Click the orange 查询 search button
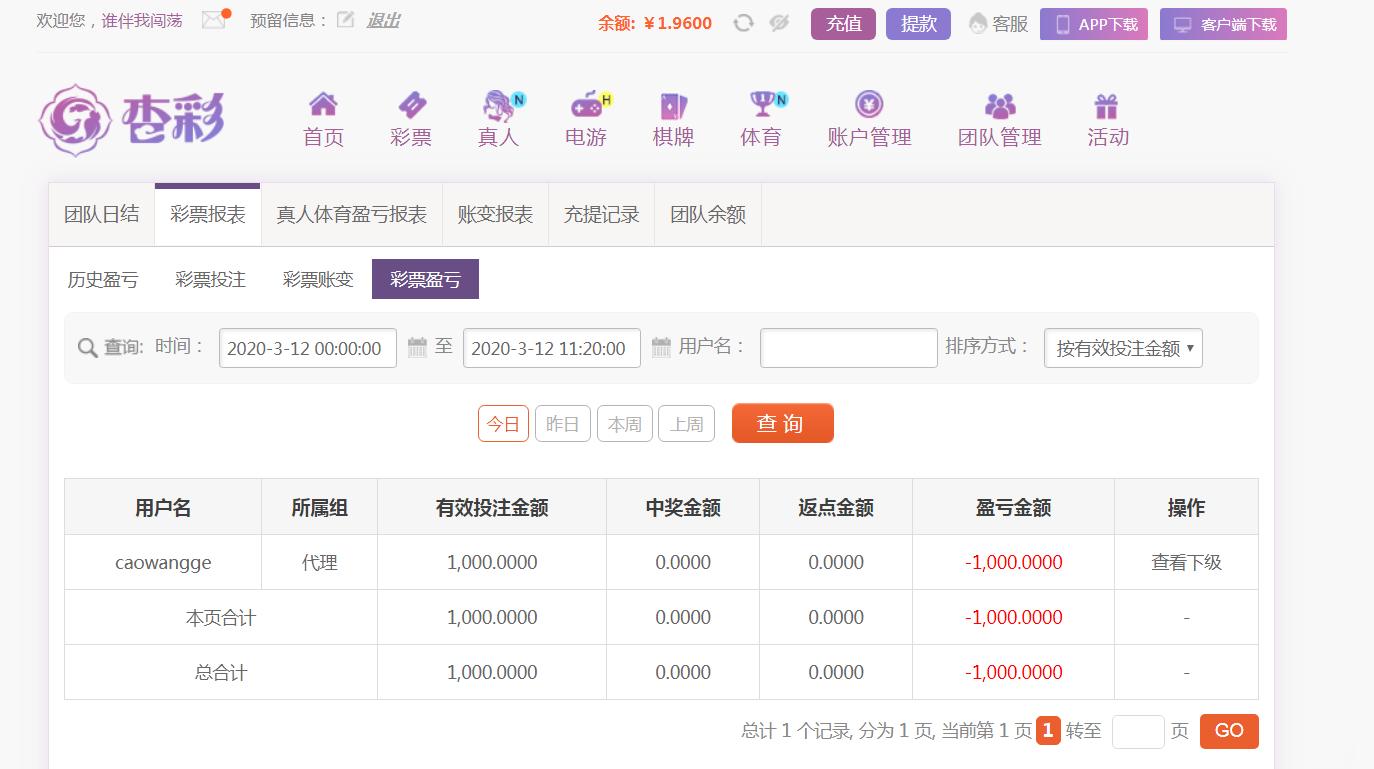1374x769 pixels. 782,423
